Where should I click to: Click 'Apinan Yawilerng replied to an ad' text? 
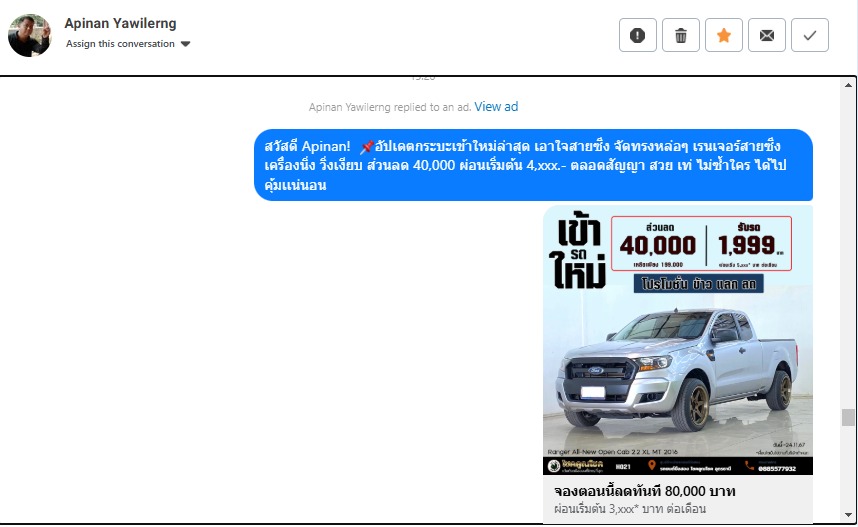point(390,107)
